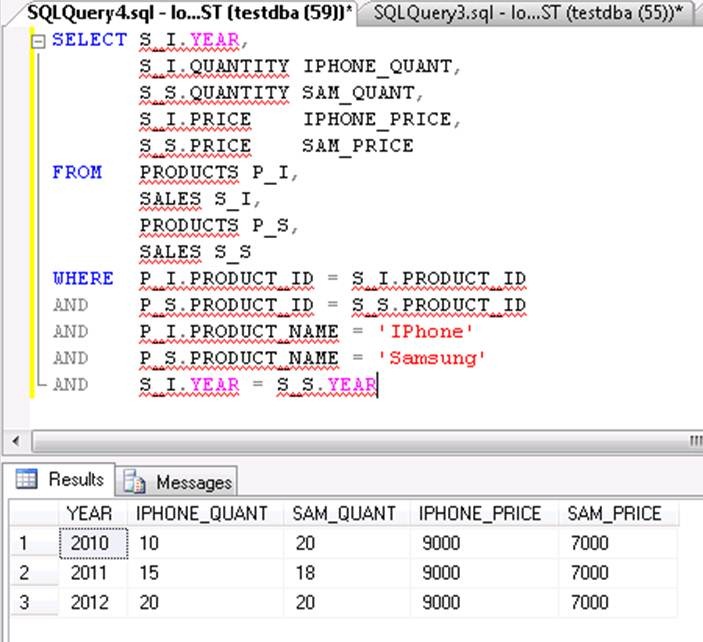The width and height of the screenshot is (703, 642).
Task: Select result row header 1
Action: 34,543
